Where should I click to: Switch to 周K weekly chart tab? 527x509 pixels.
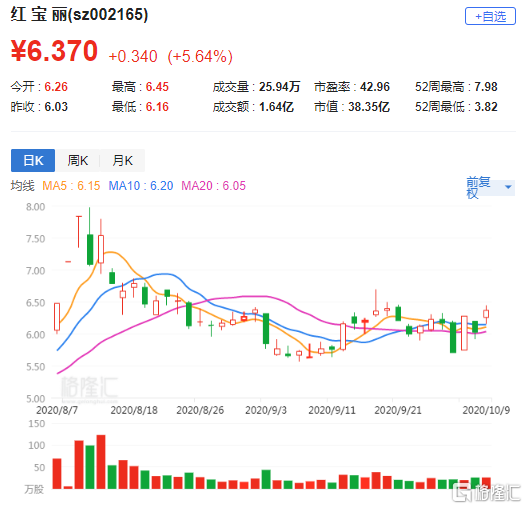78,160
